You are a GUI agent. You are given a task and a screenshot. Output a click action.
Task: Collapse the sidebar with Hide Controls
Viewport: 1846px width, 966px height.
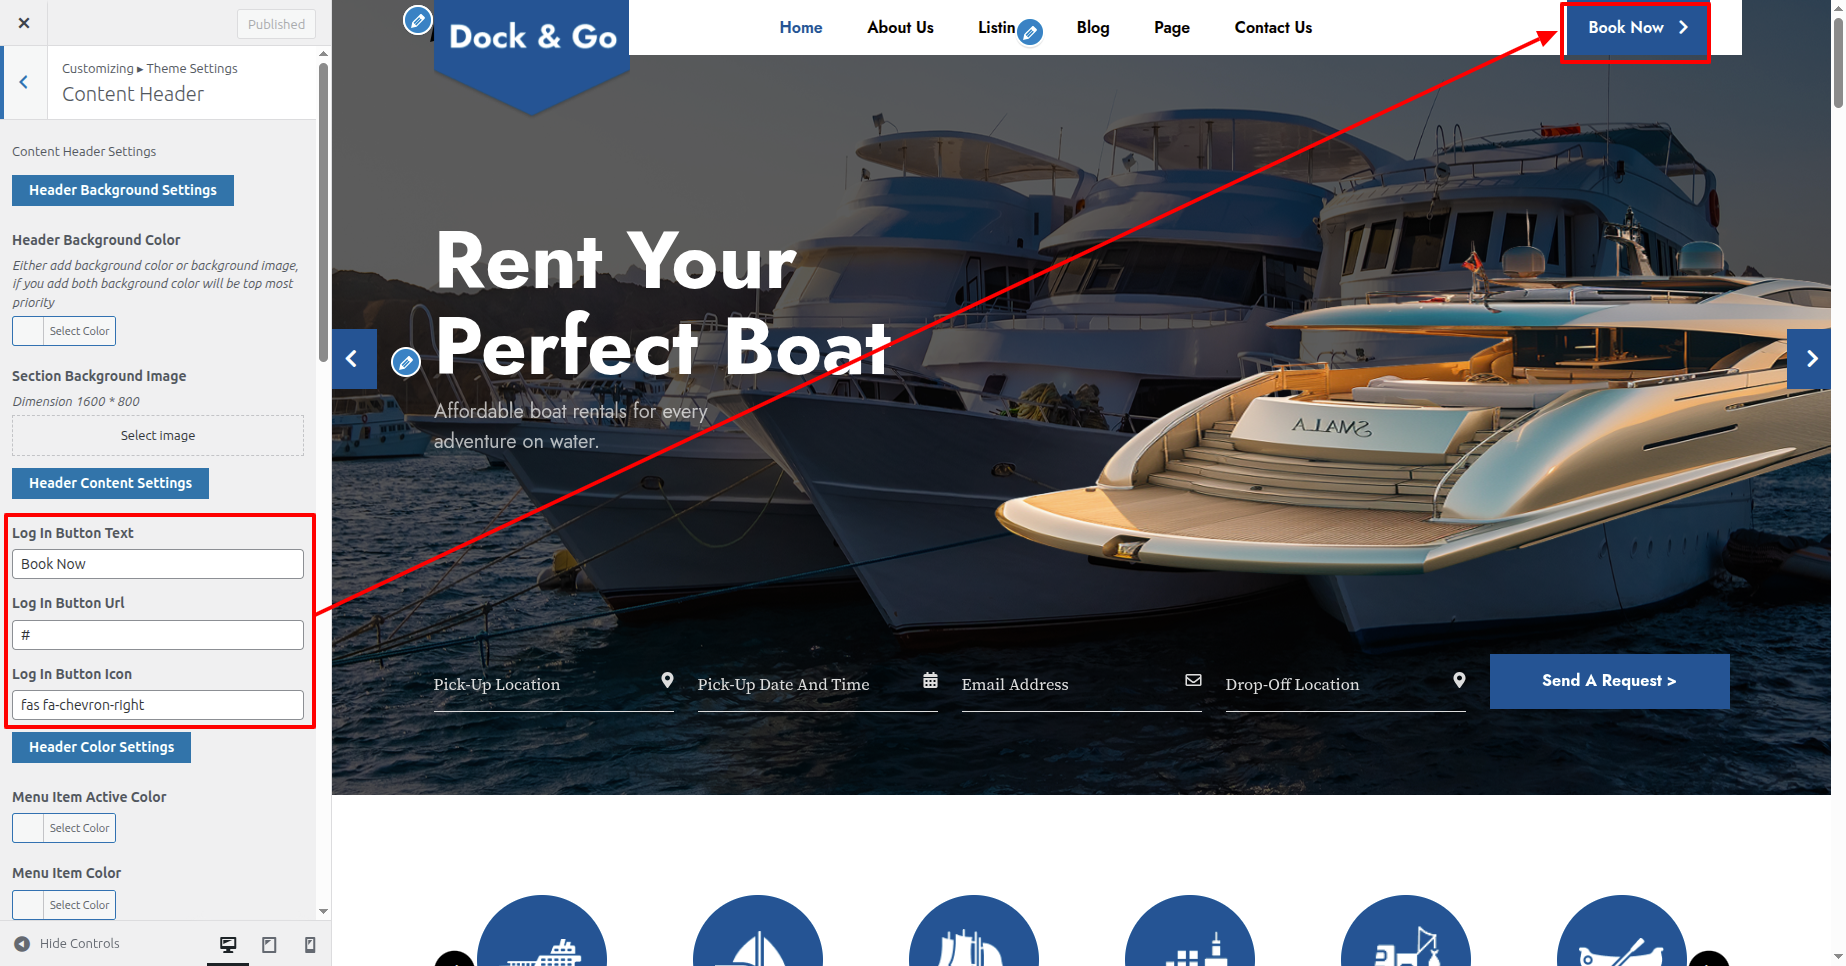click(x=67, y=944)
